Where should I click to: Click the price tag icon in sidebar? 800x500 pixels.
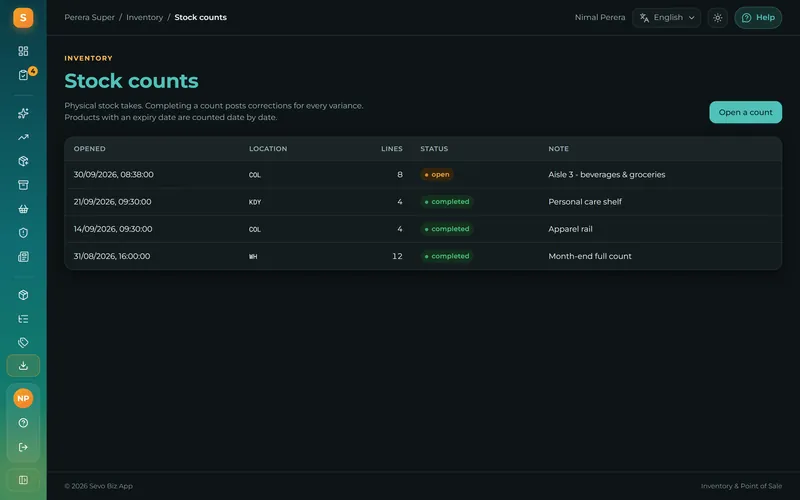(23, 342)
